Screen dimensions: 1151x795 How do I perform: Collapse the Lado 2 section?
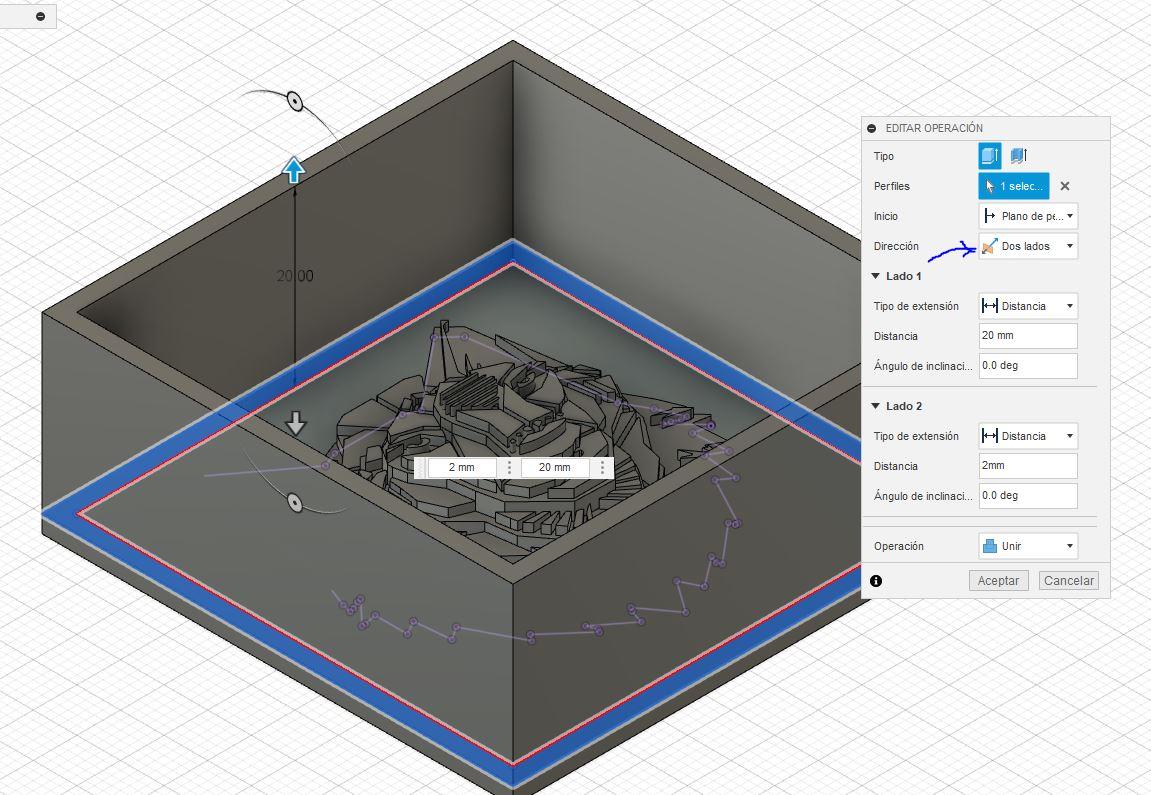pyautogui.click(x=875, y=406)
